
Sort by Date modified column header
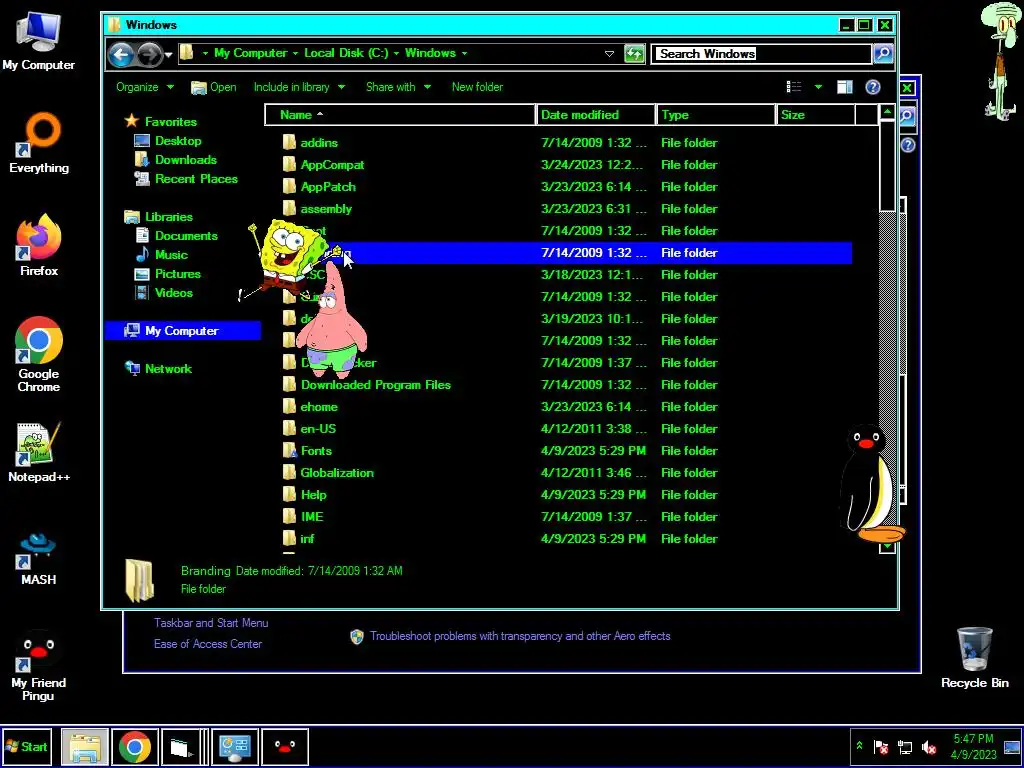click(596, 115)
